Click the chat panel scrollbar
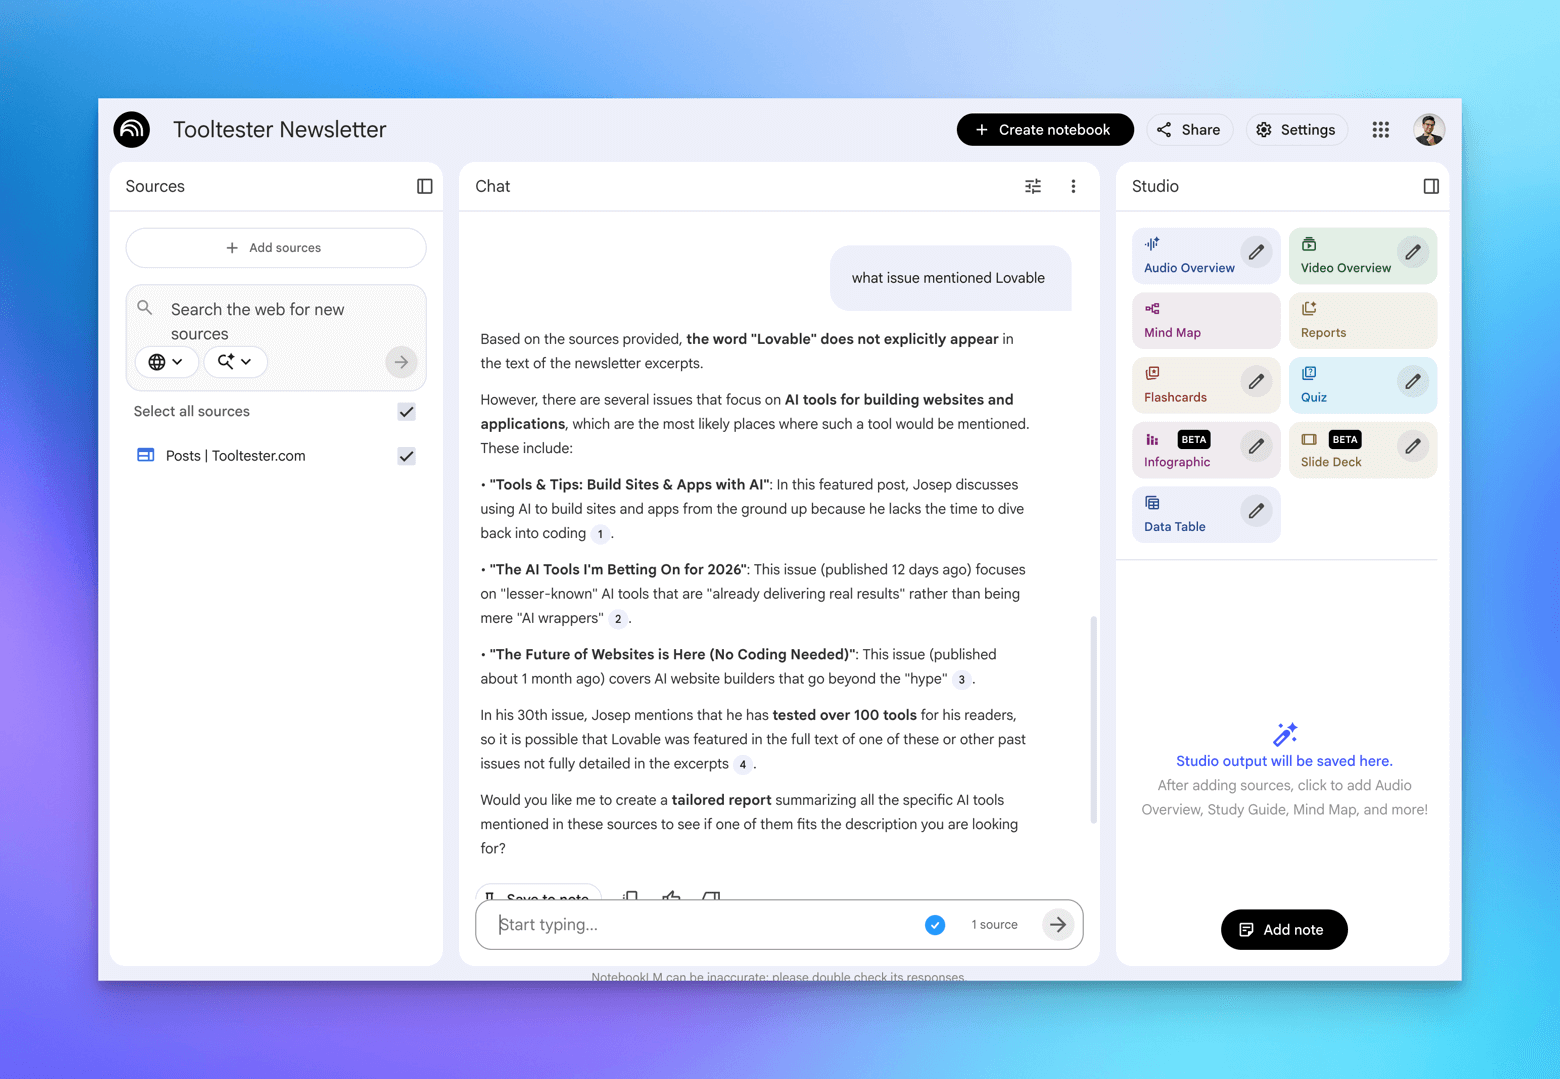The width and height of the screenshot is (1560, 1079). [x=1093, y=720]
